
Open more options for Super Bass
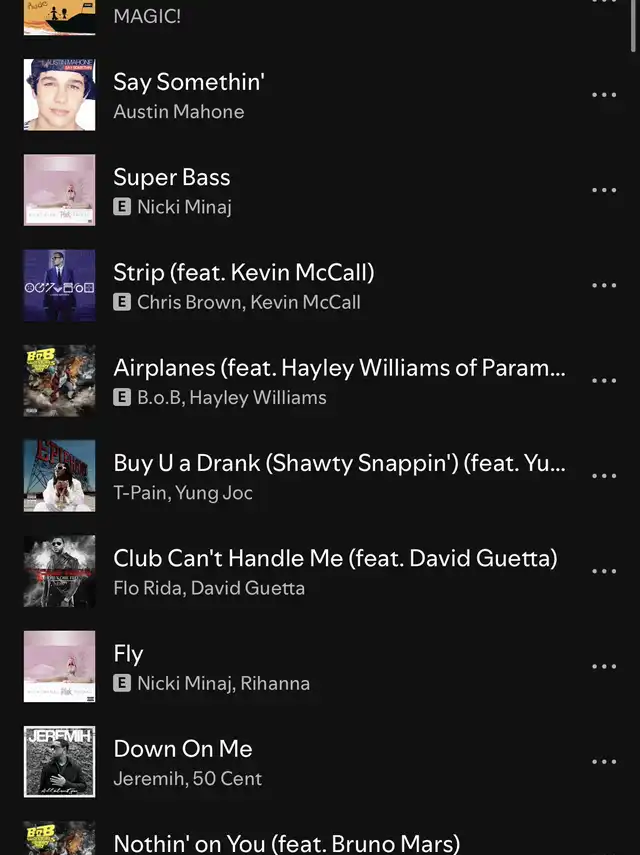click(x=604, y=190)
